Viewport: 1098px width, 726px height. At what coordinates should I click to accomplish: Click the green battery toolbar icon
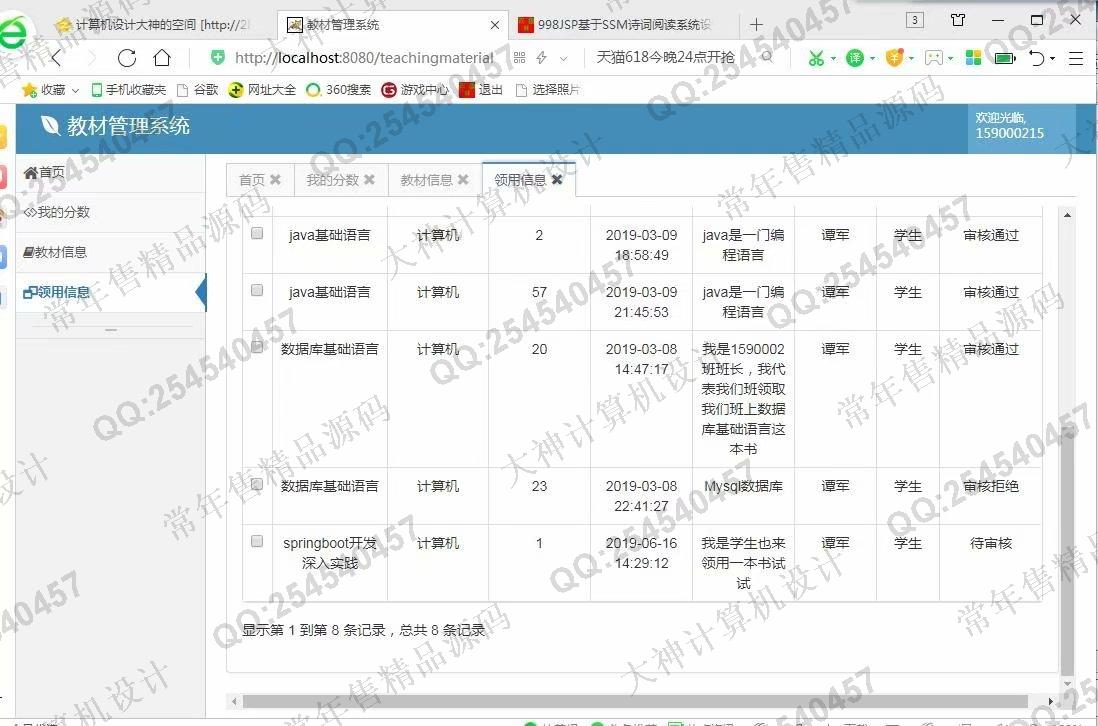pyautogui.click(x=1005, y=58)
